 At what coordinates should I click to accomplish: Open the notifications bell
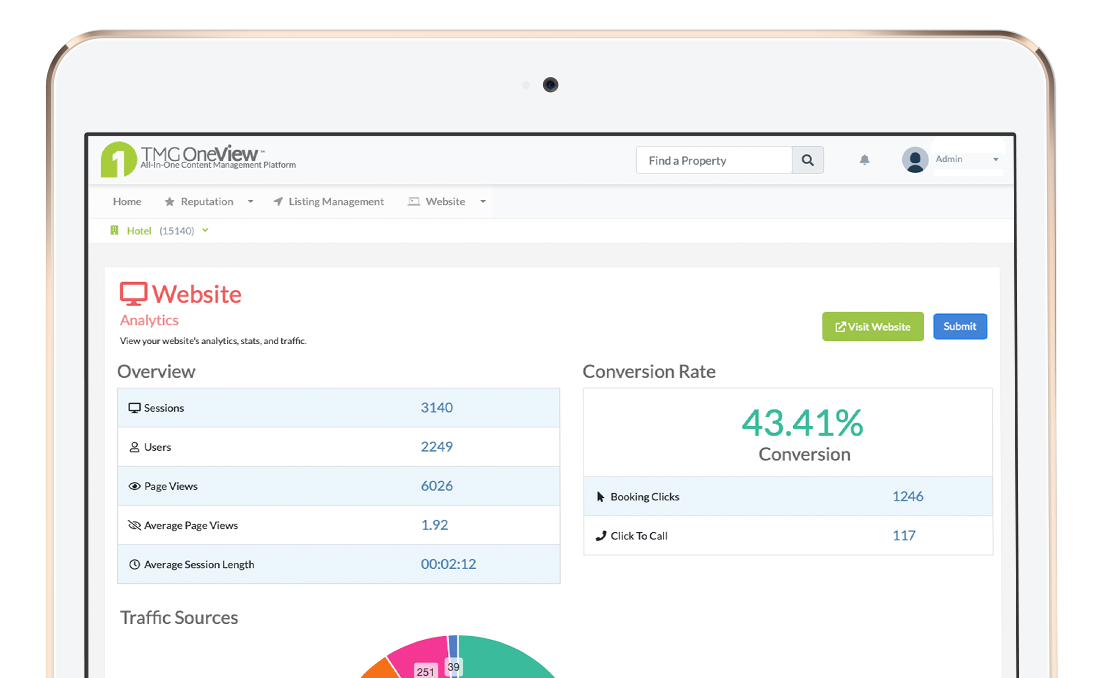(864, 160)
